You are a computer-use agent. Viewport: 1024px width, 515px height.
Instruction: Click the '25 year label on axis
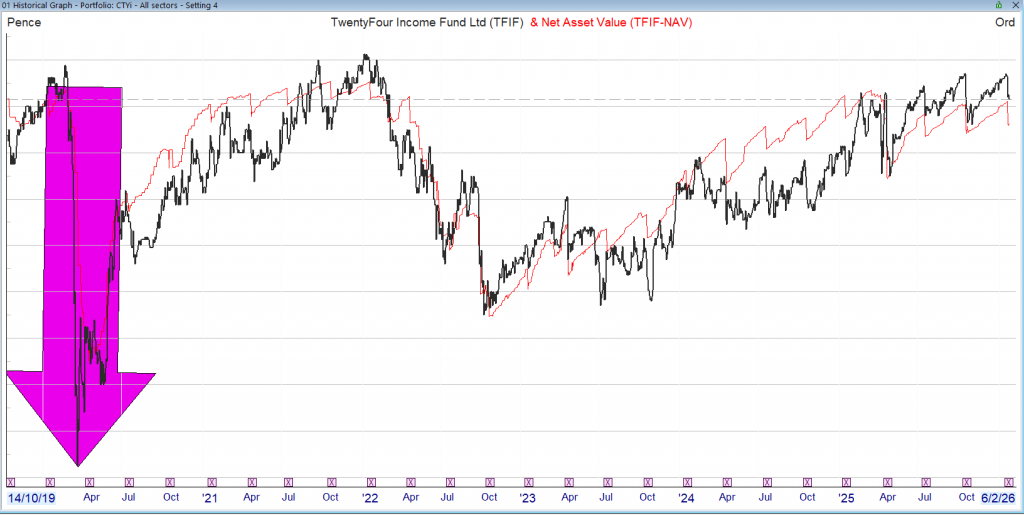845,497
